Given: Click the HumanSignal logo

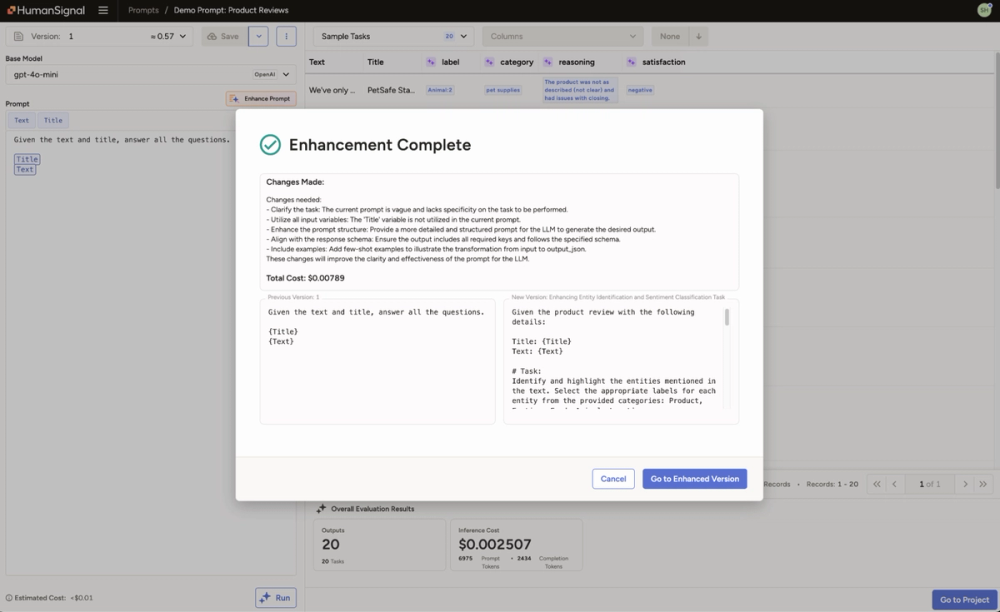Looking at the screenshot, I should pyautogui.click(x=46, y=10).
